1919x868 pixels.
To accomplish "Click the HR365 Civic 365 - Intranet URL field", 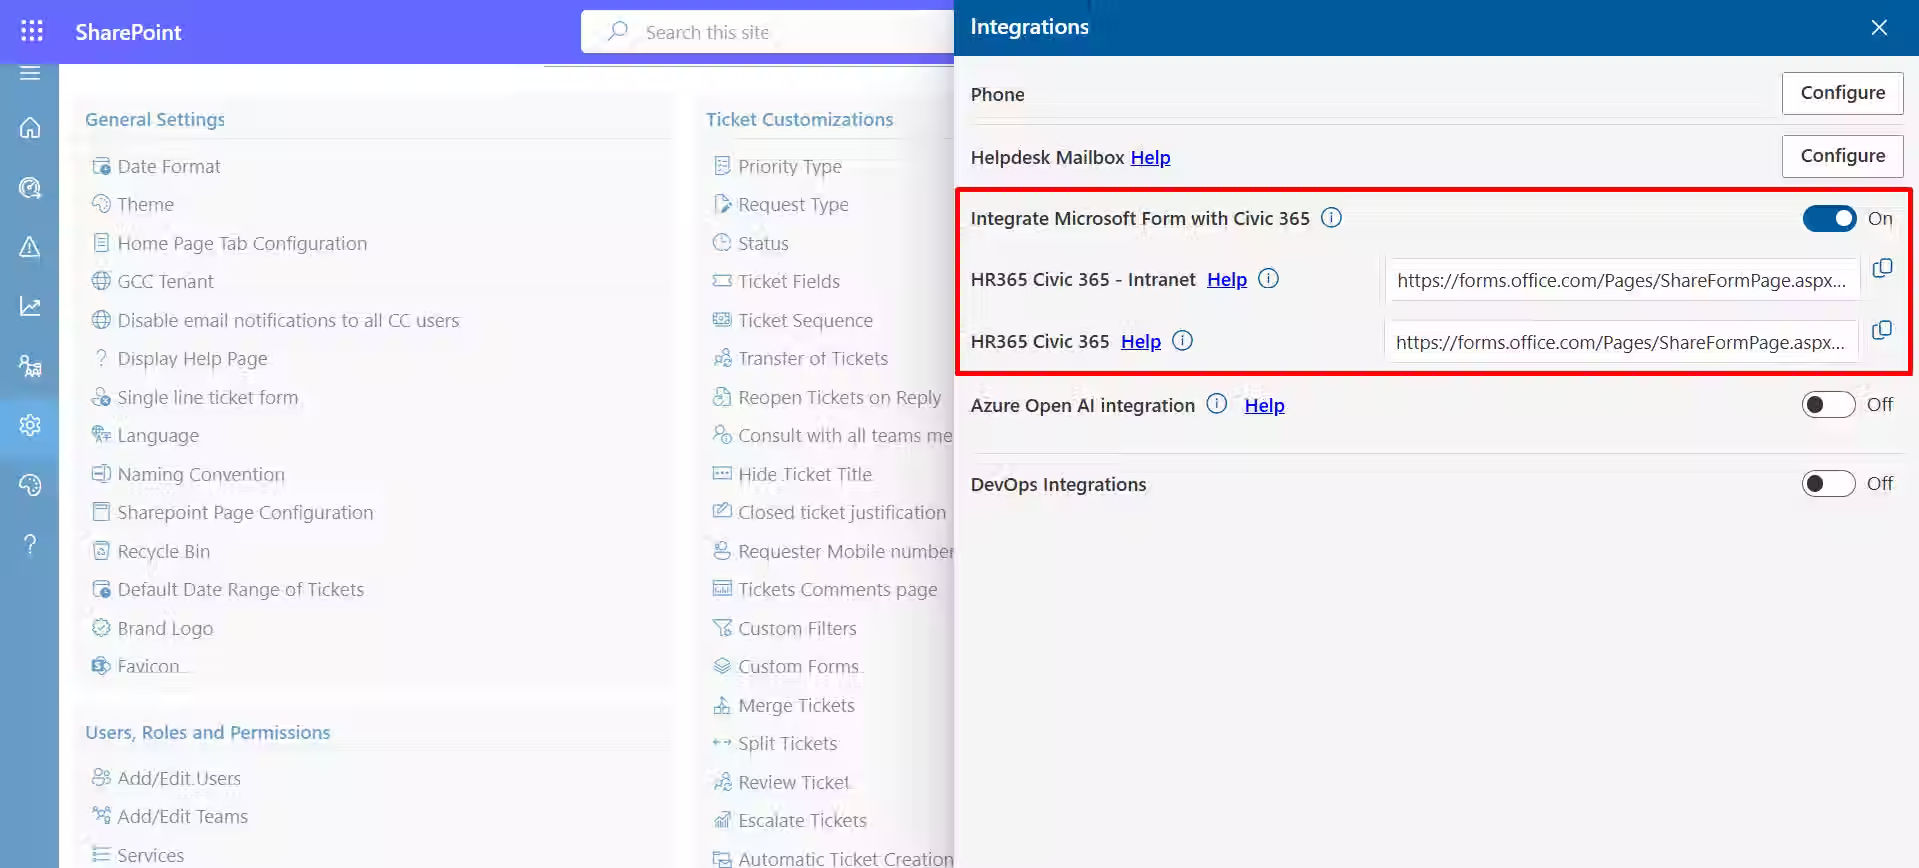I will (1622, 280).
